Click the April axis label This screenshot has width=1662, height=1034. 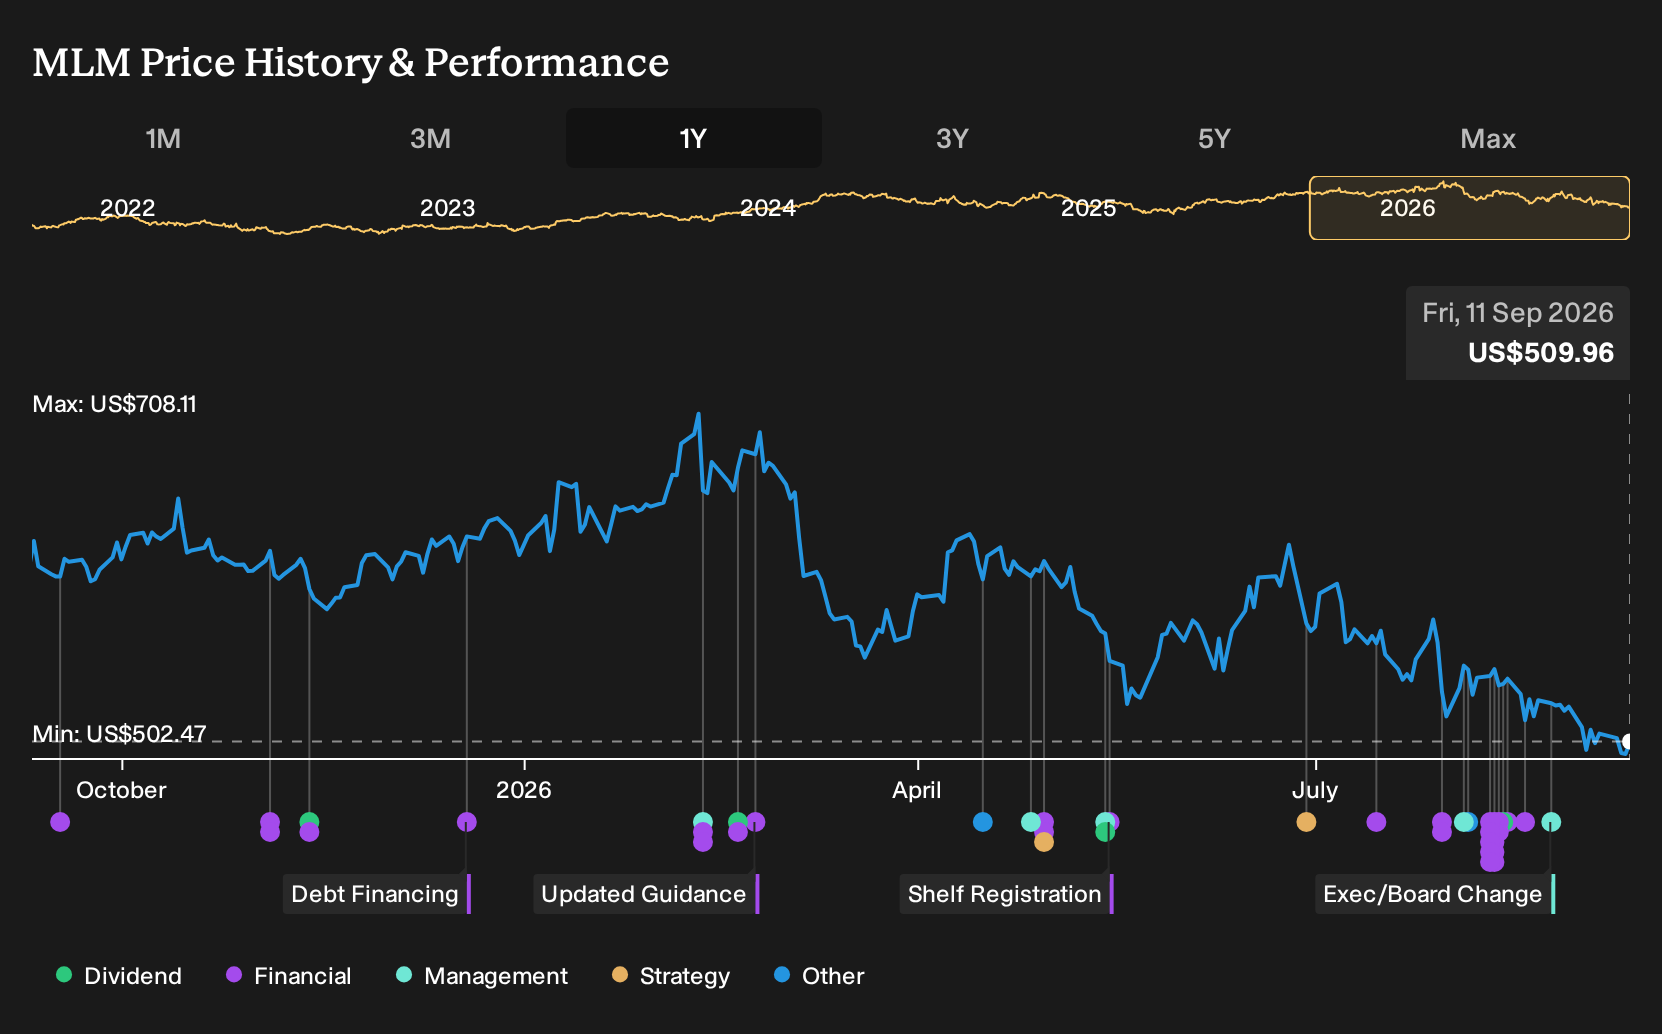917,790
